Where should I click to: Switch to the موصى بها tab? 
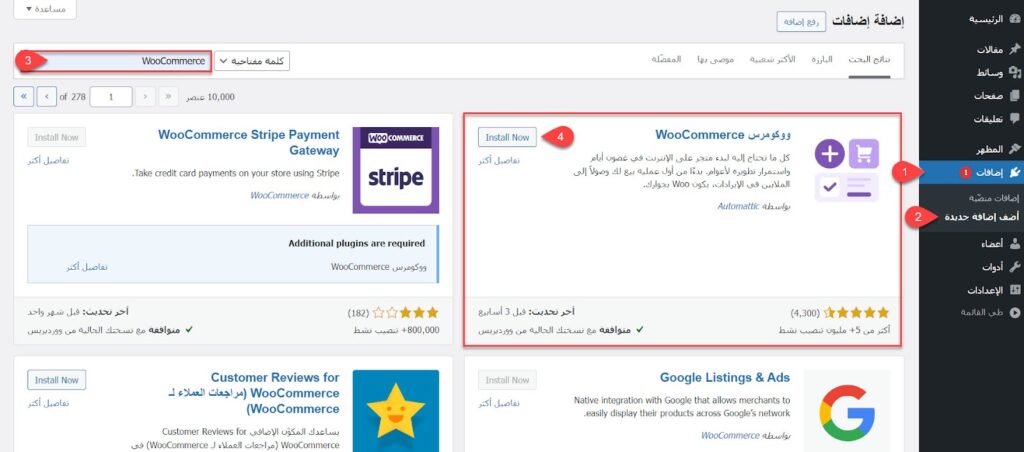716,59
